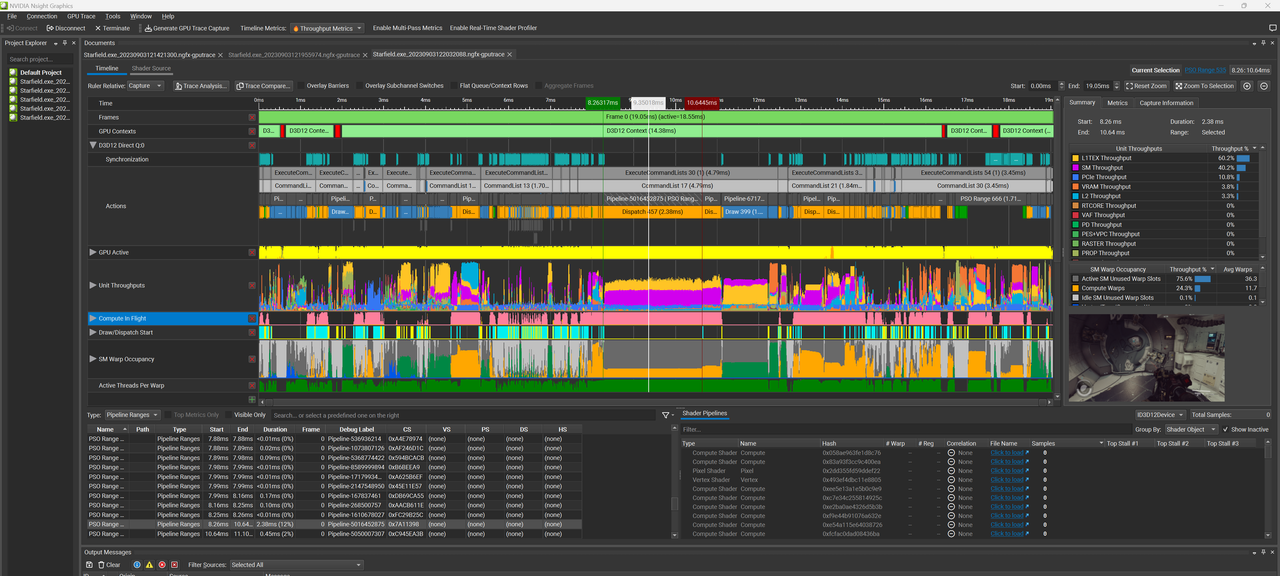Expand the GPU Active row
Screen dimensions: 1280x576
(94, 252)
